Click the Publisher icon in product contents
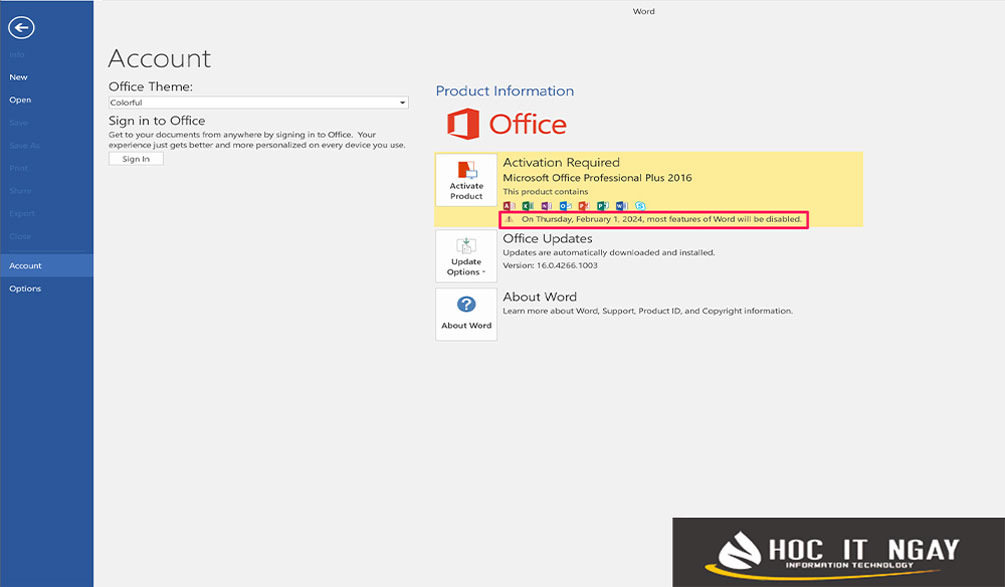This screenshot has height=587, width=1005. pyautogui.click(x=602, y=206)
